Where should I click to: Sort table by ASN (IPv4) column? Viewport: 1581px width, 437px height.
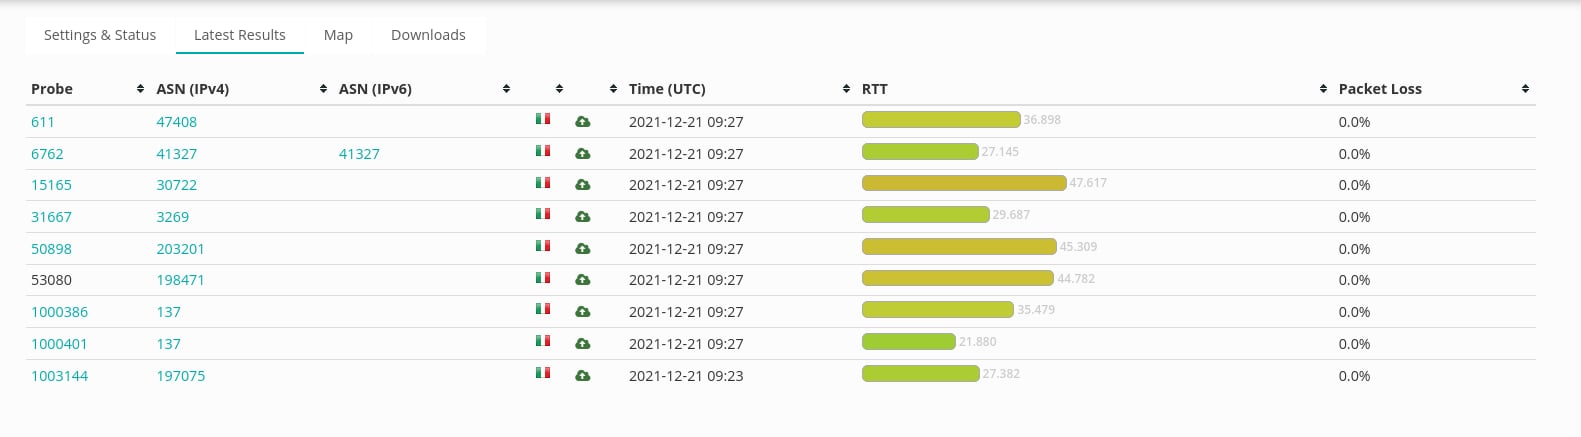(193, 89)
